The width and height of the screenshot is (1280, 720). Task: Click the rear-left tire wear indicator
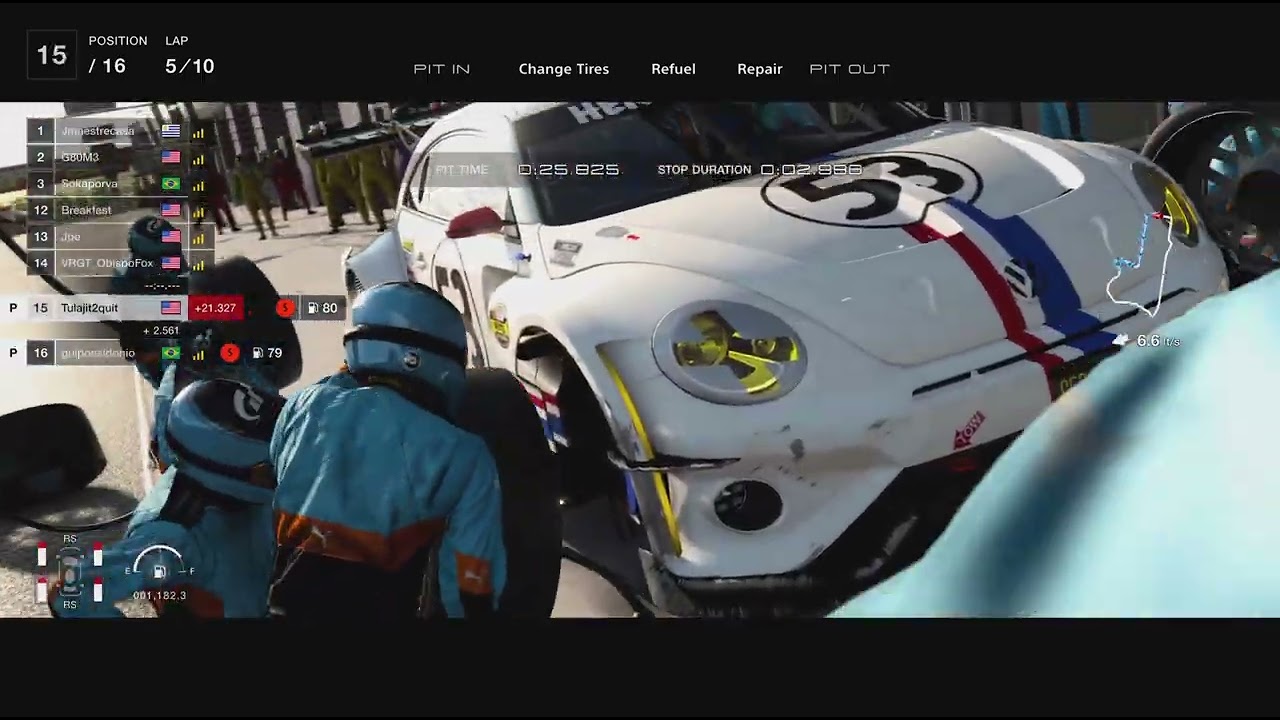click(x=42, y=591)
